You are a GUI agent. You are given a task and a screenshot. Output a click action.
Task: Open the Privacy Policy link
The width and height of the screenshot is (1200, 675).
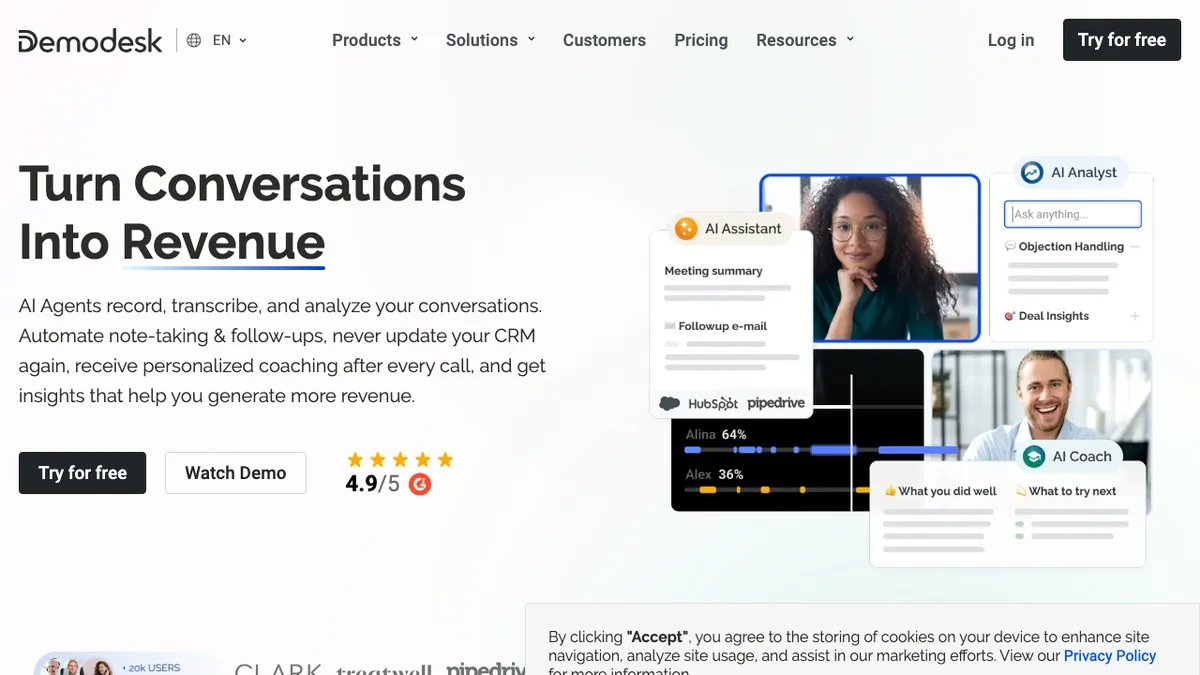[x=1110, y=656]
